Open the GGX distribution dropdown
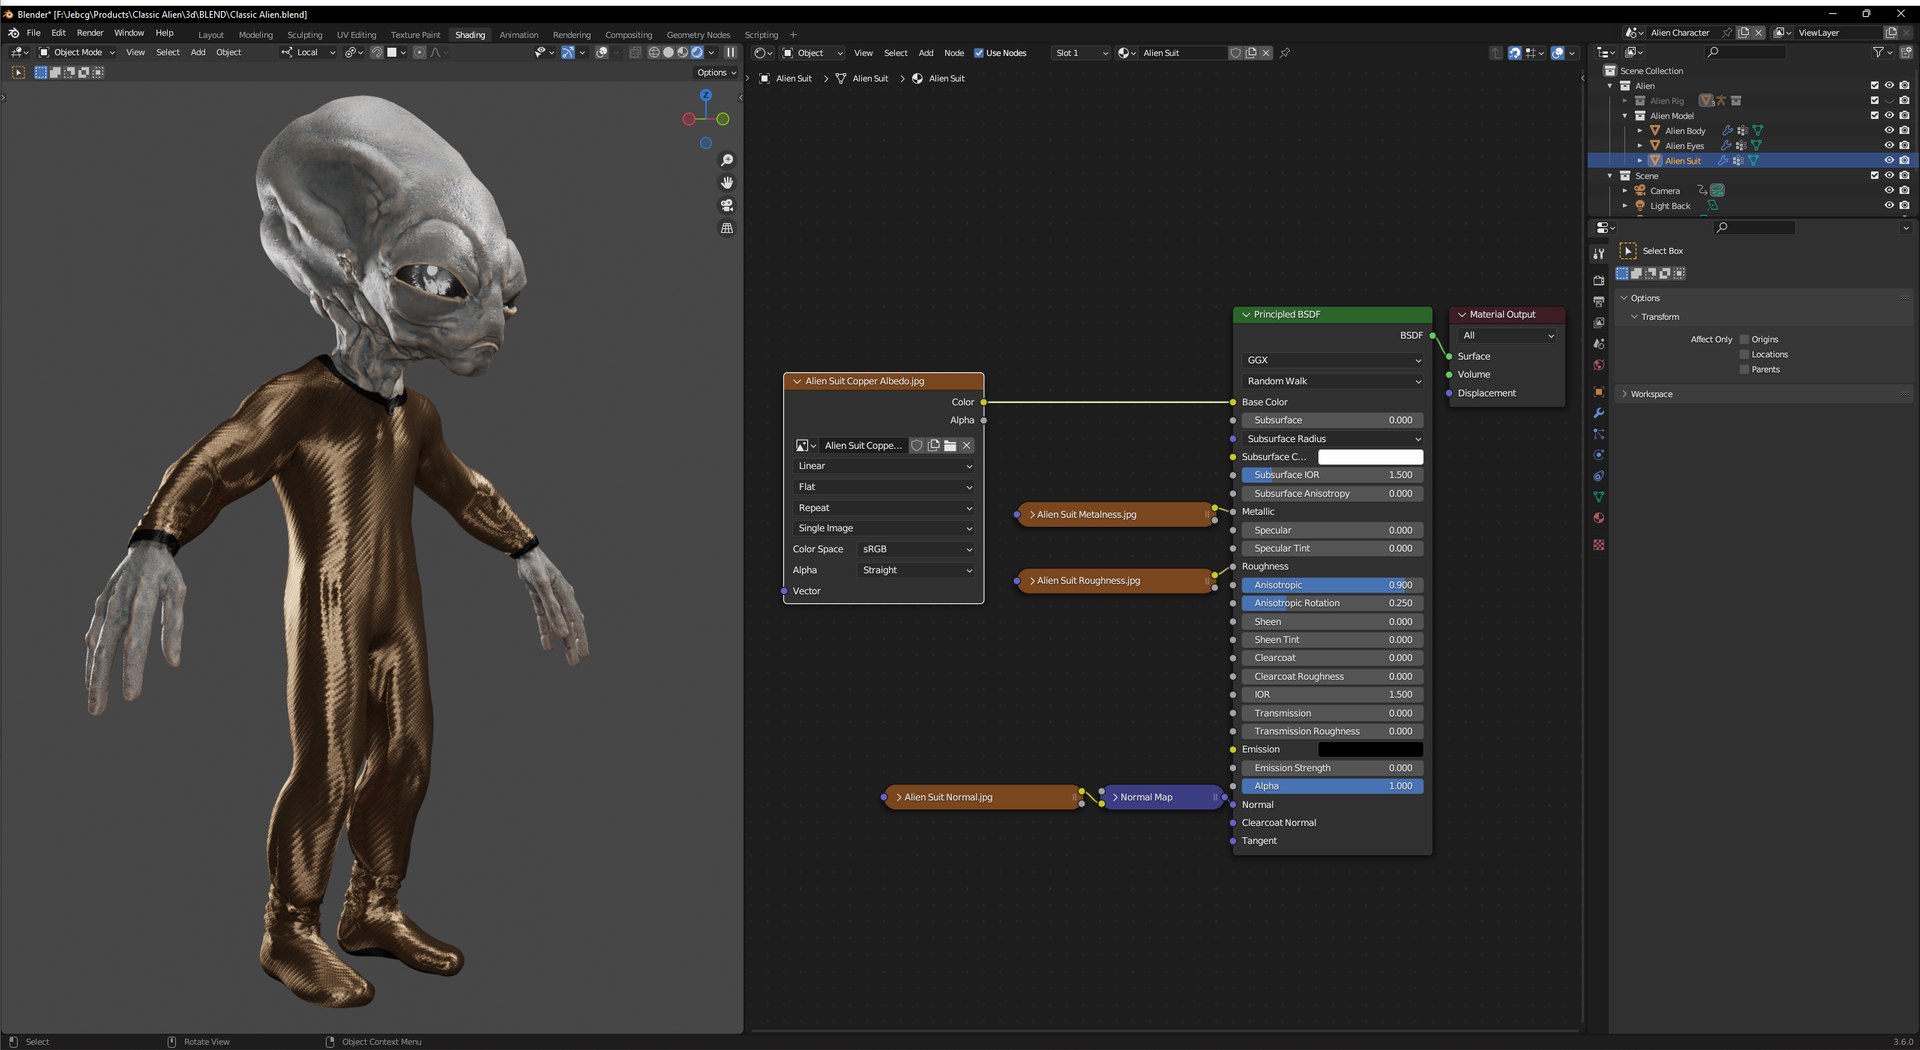The width and height of the screenshot is (1920, 1050). (x=1333, y=360)
